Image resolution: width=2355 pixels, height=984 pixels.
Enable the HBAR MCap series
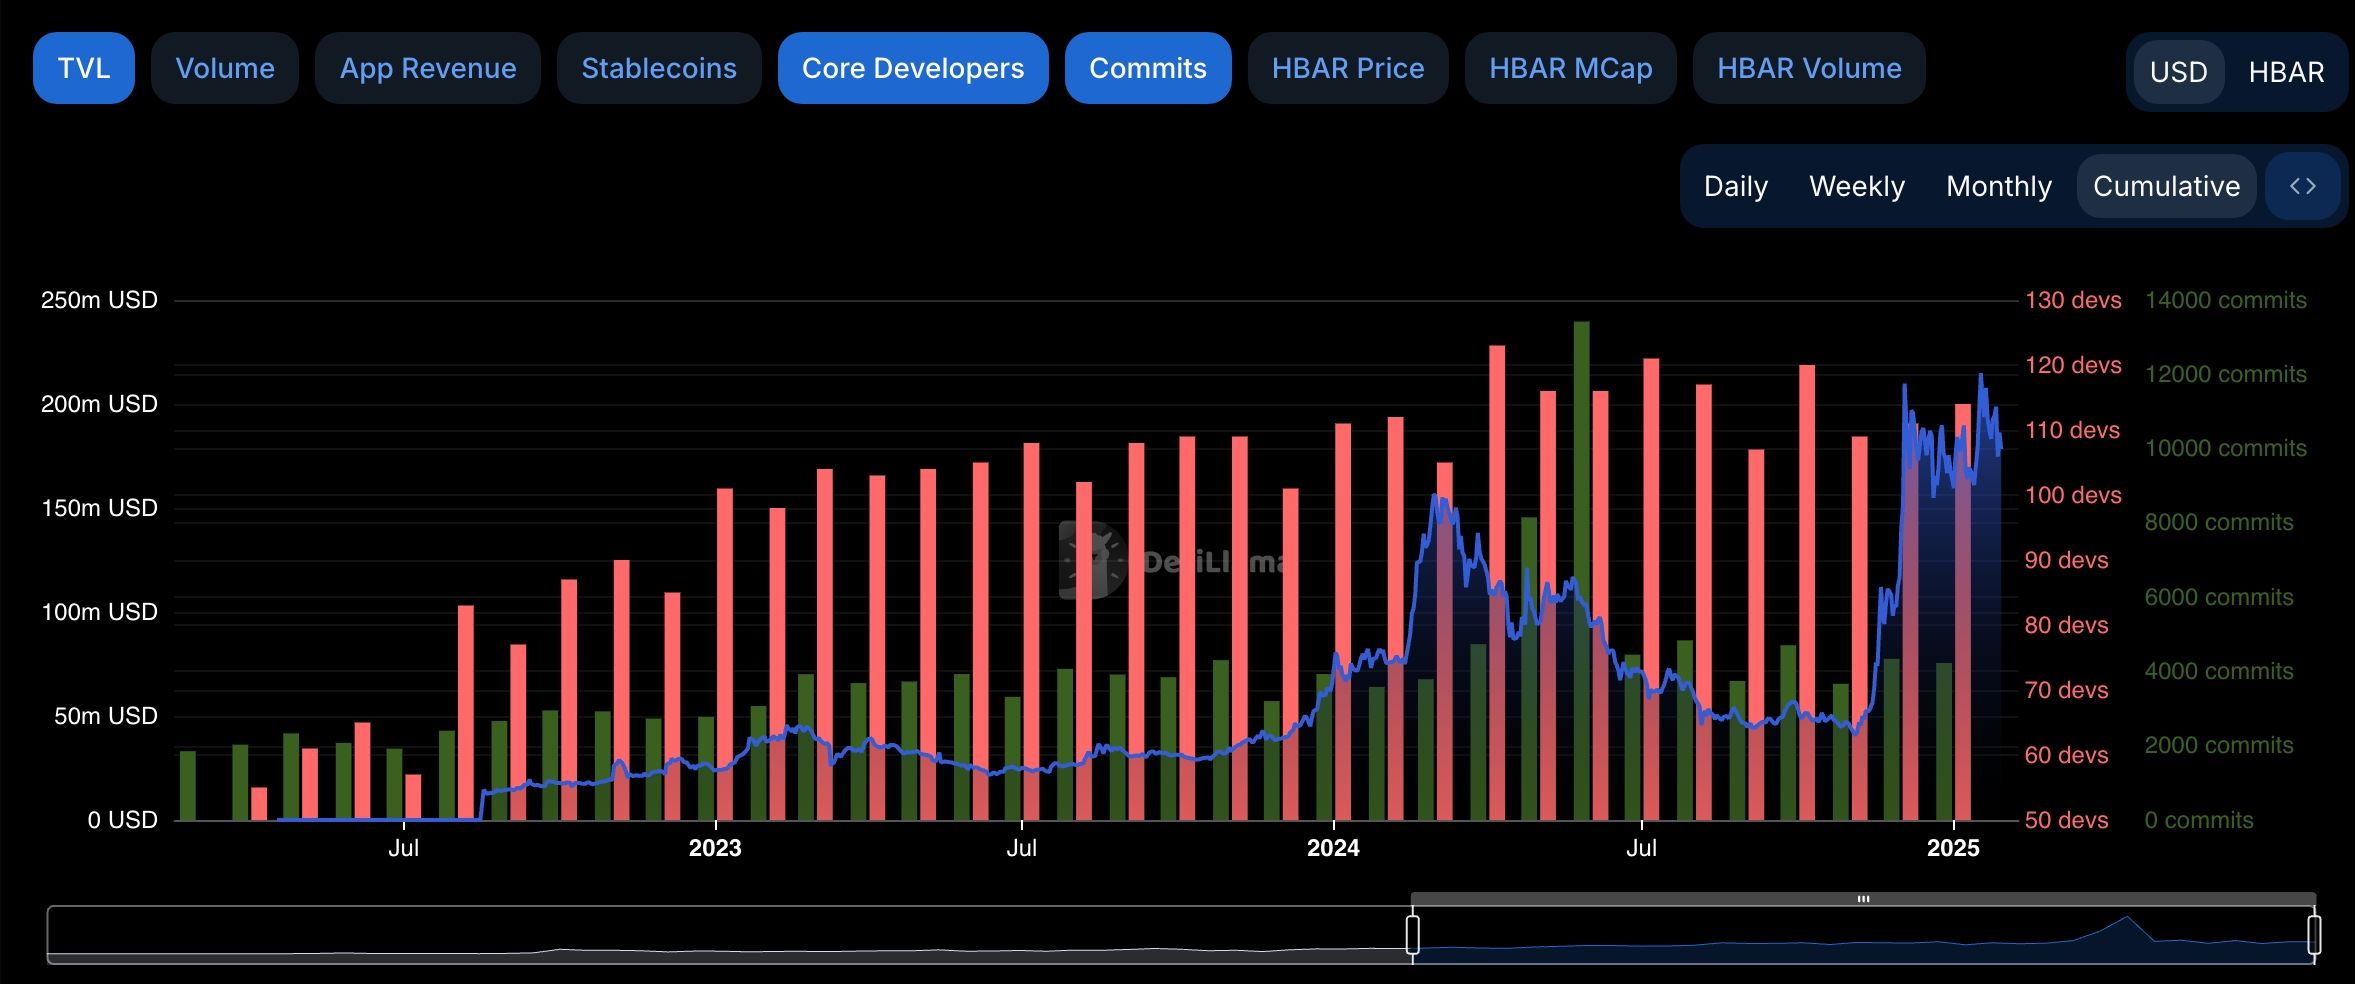[x=1570, y=68]
